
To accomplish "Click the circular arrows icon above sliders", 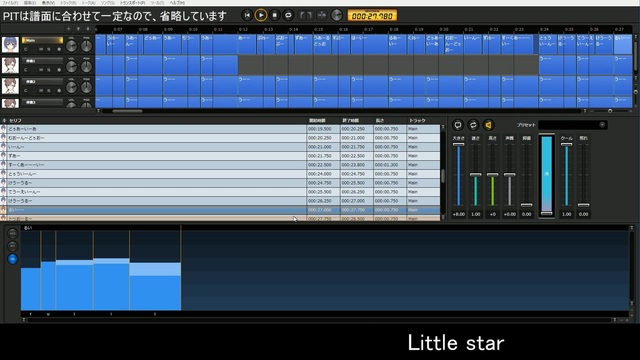I will 473,125.
